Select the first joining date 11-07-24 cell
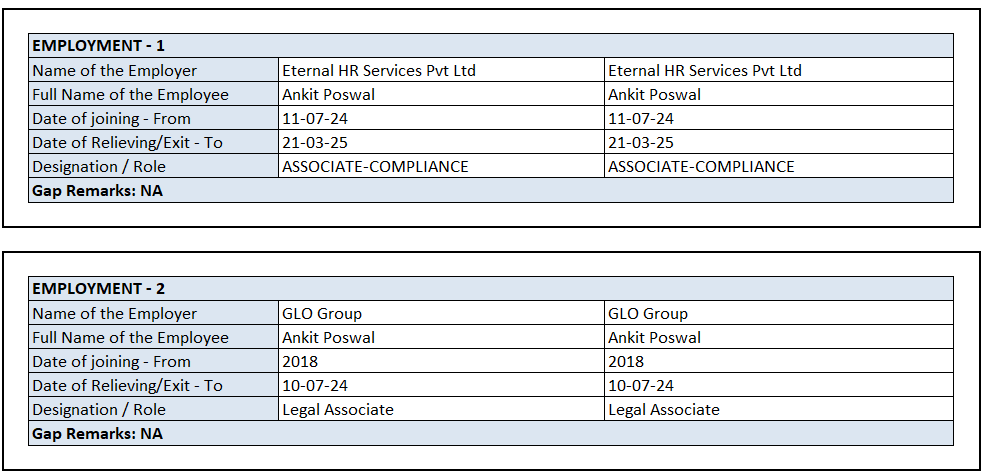The height and width of the screenshot is (476, 983). (315, 119)
